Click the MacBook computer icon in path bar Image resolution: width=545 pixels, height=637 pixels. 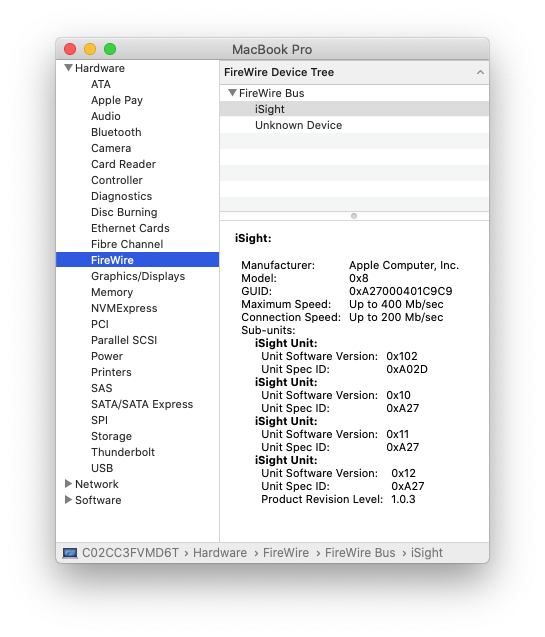pos(70,553)
